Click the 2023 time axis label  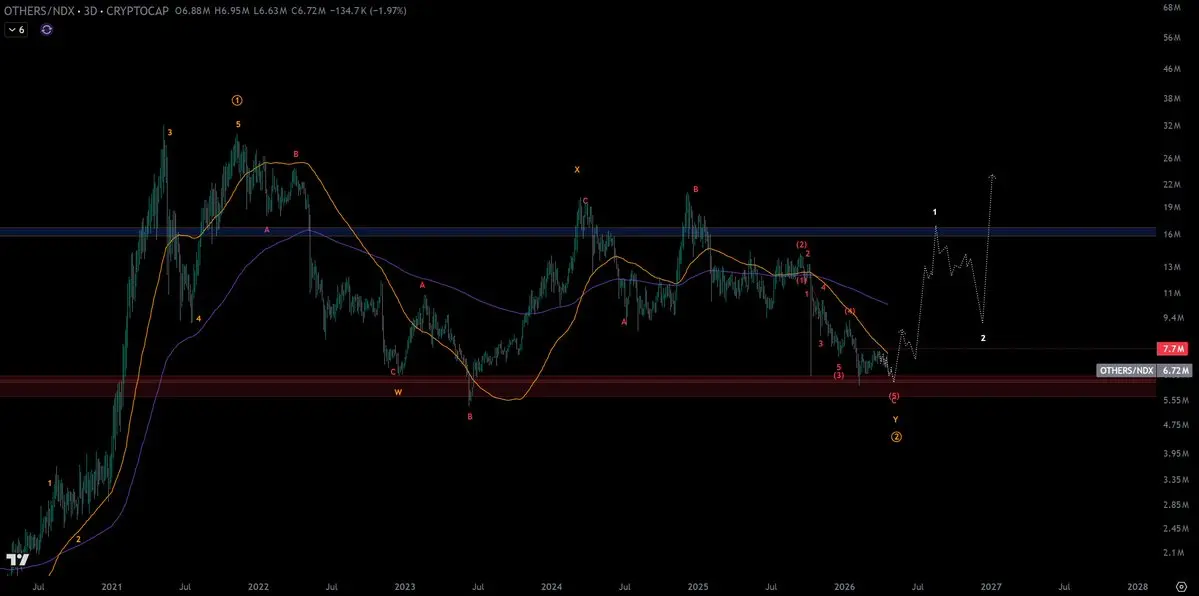(405, 587)
